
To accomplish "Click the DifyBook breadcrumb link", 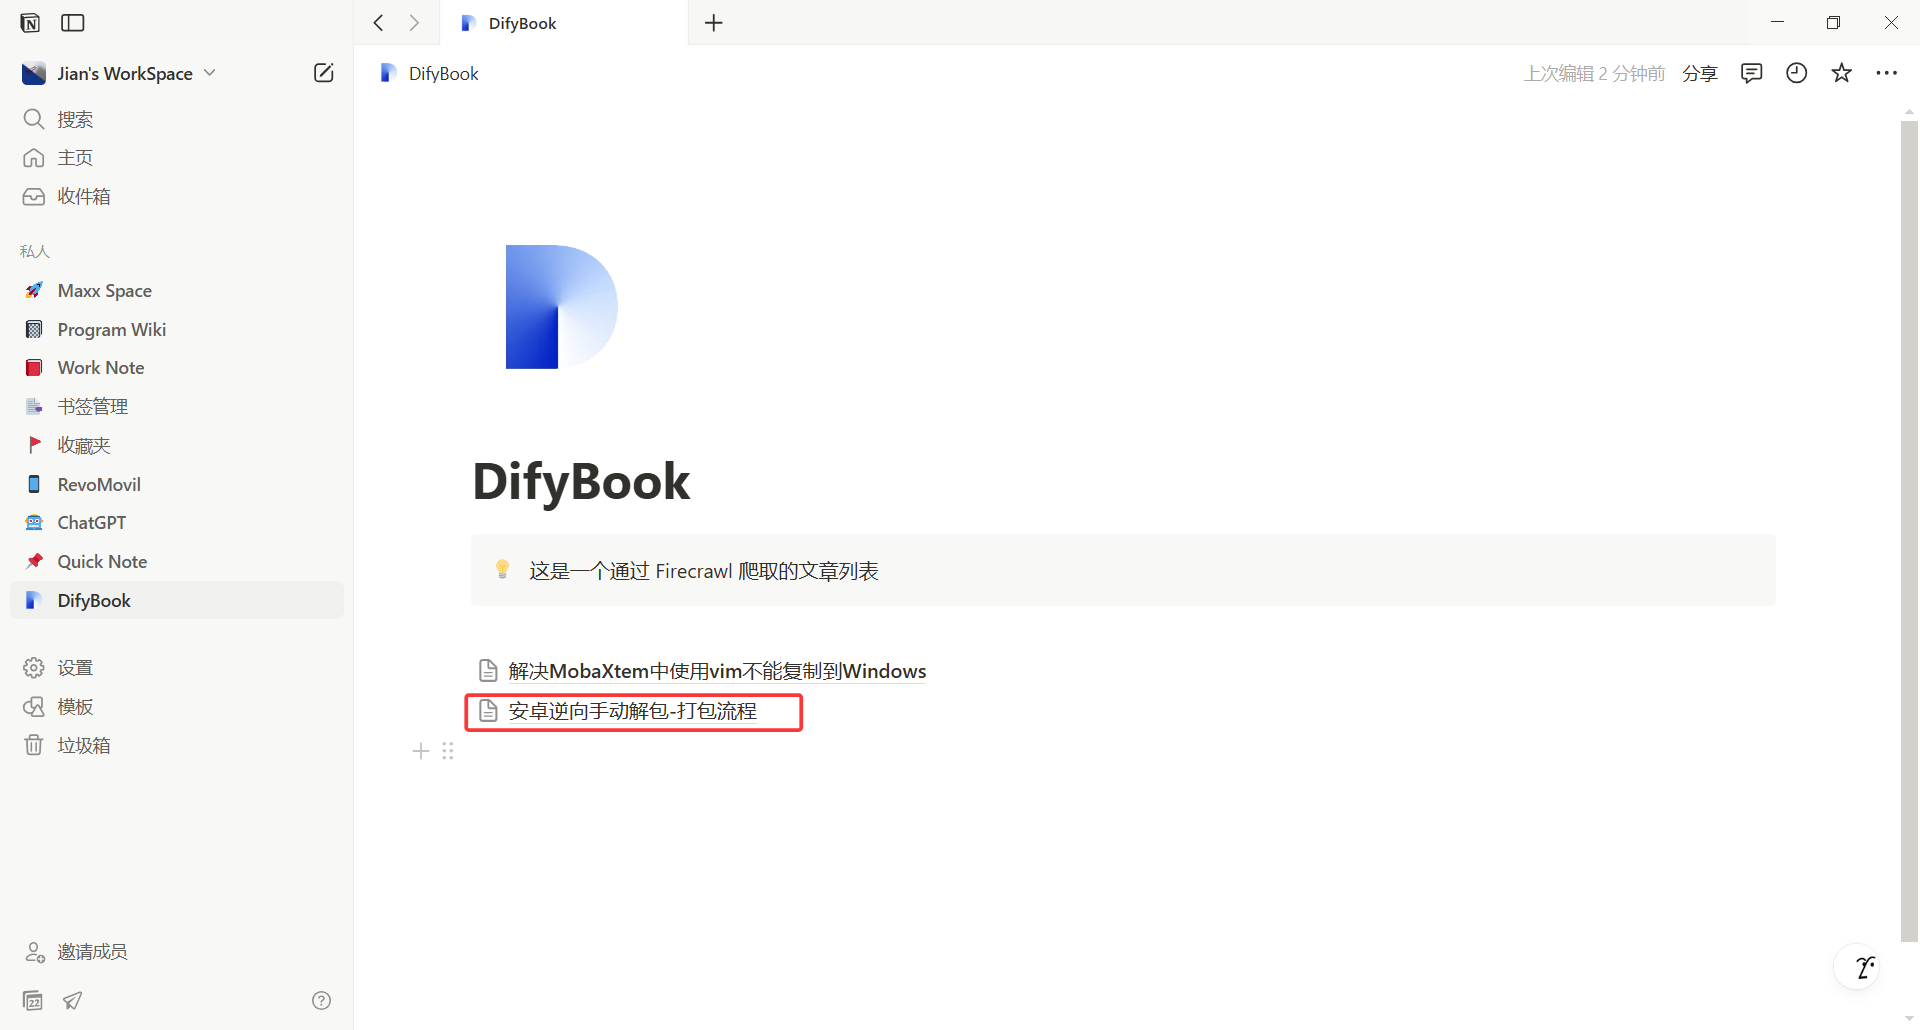I will [x=430, y=73].
